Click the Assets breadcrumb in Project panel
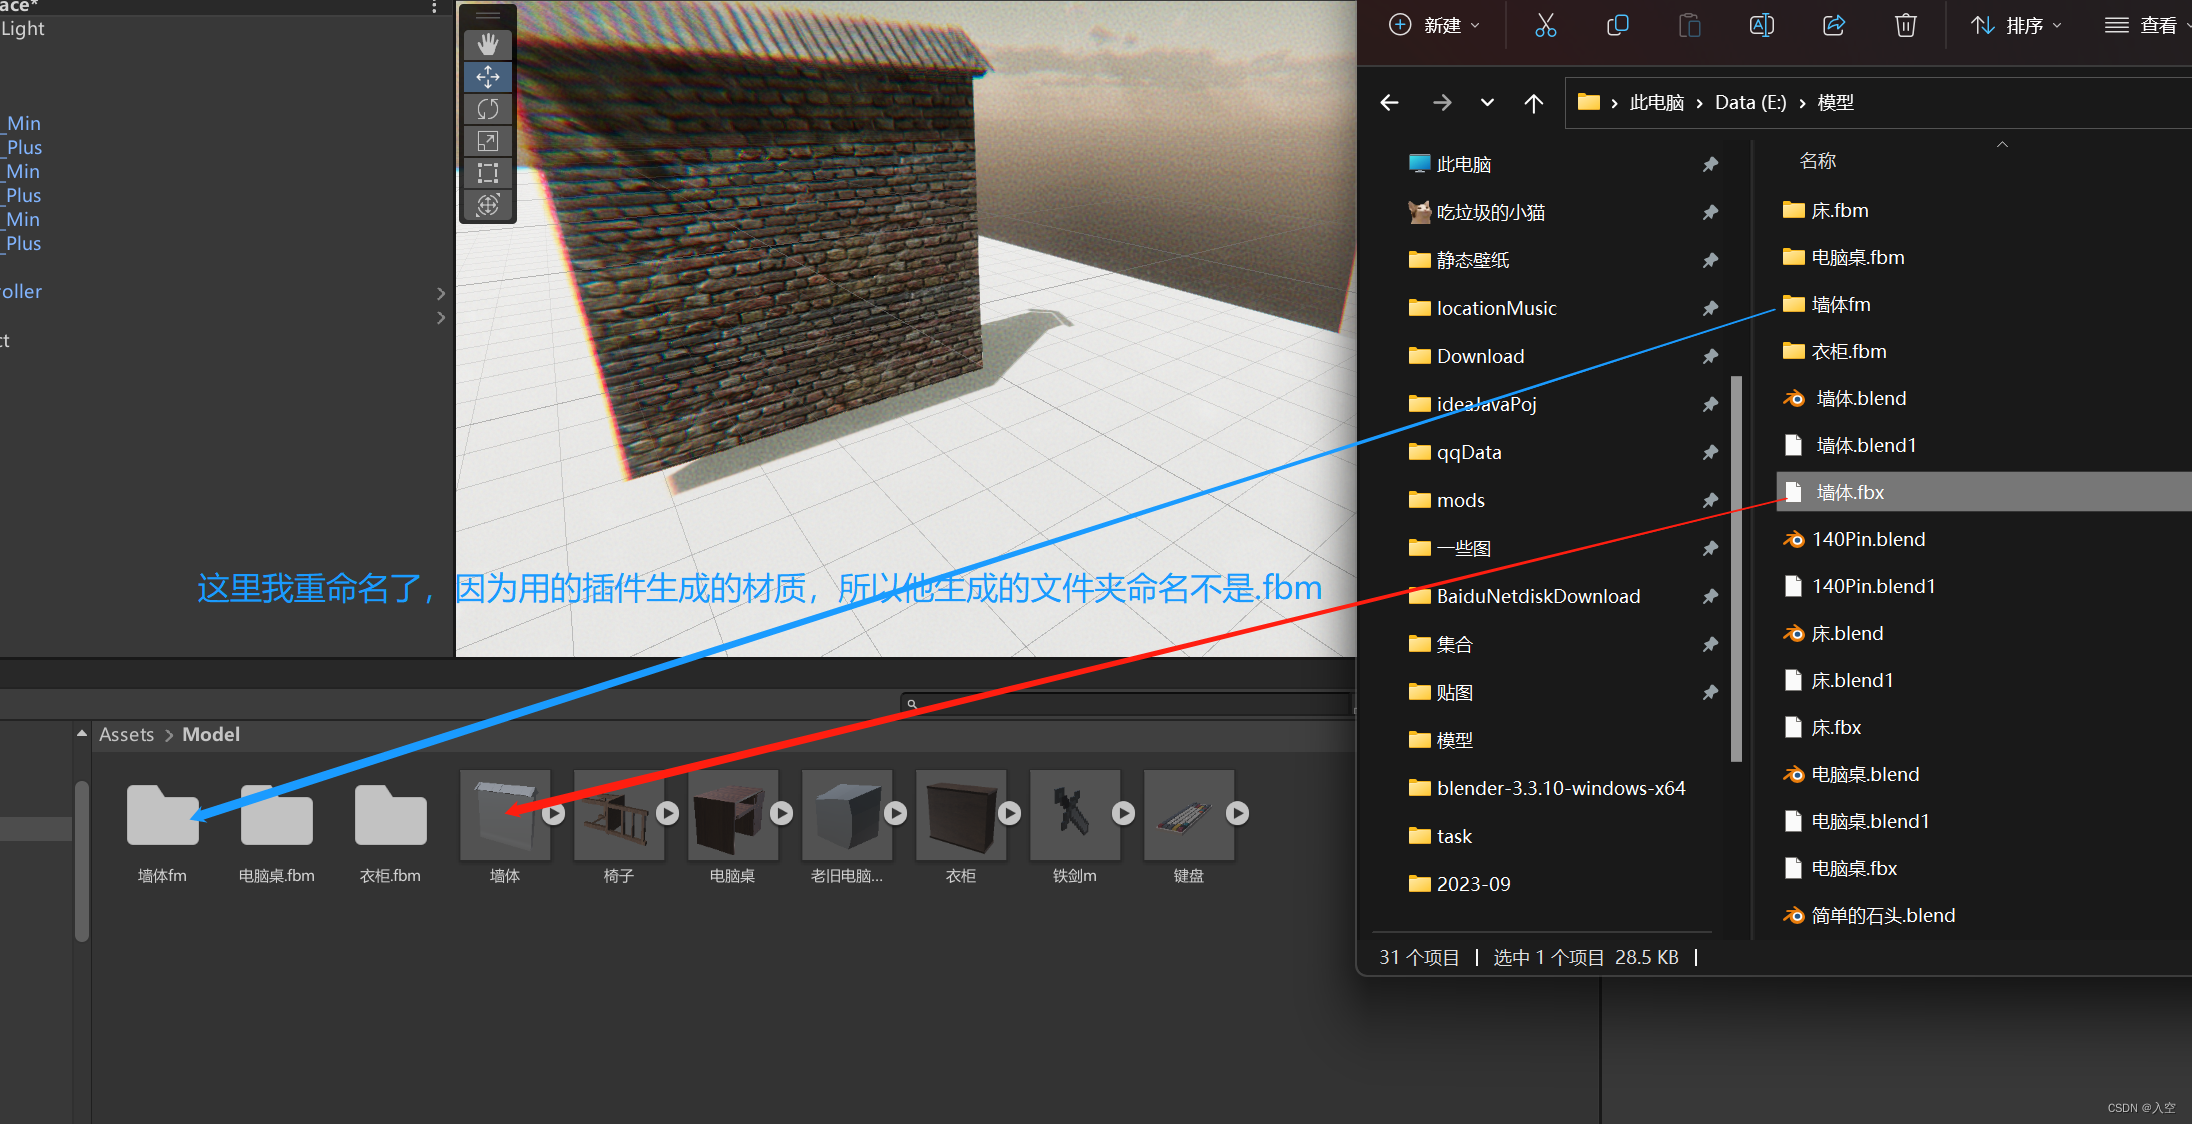 [x=126, y=734]
